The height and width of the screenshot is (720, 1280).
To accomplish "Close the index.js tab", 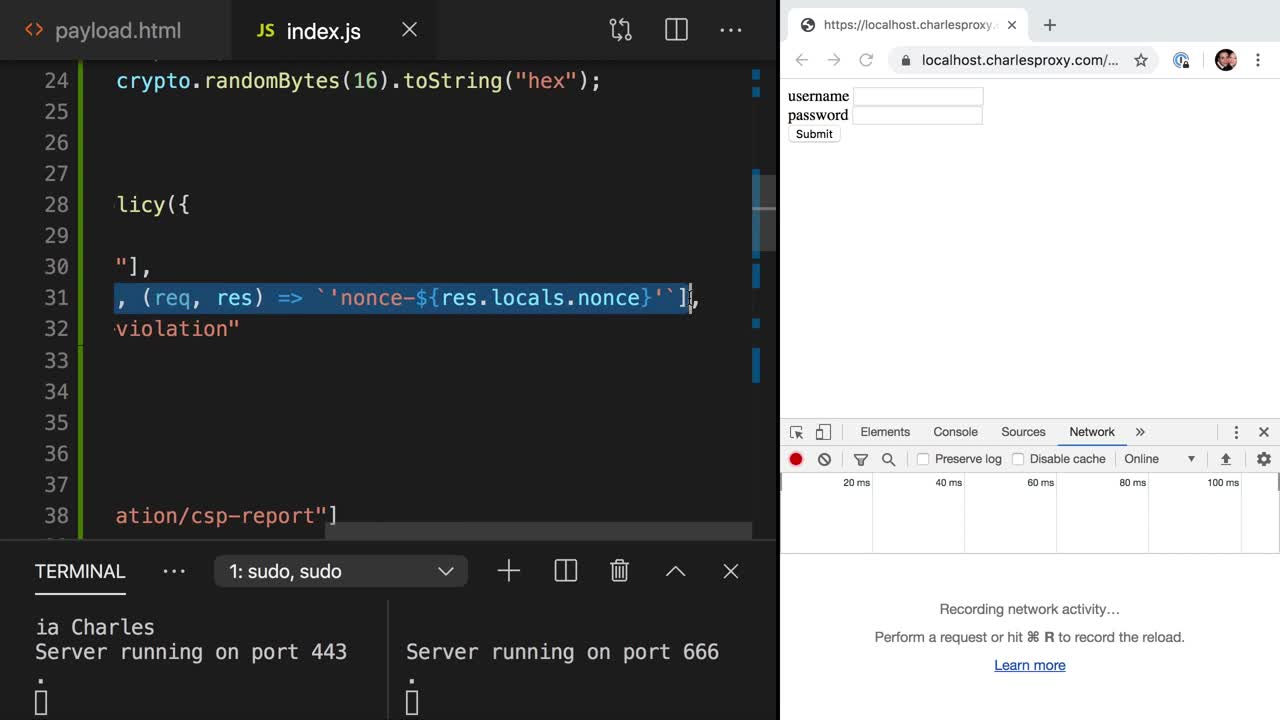I will point(409,30).
